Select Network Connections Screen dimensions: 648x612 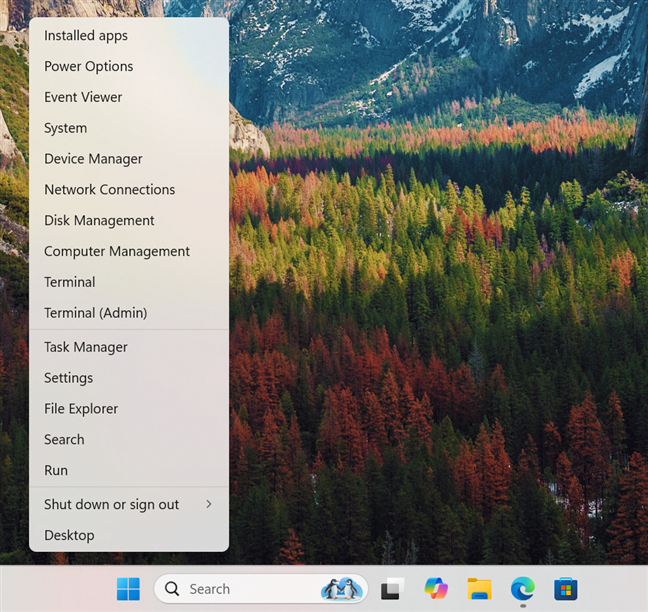(129, 190)
